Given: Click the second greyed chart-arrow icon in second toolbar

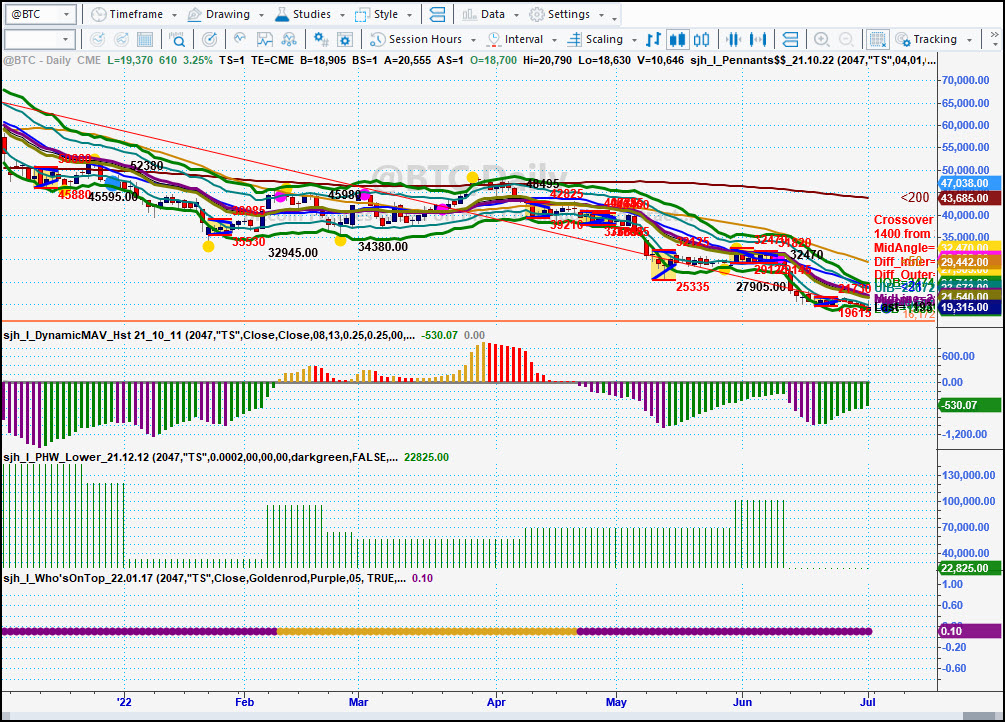Looking at the screenshot, I should (x=121, y=40).
